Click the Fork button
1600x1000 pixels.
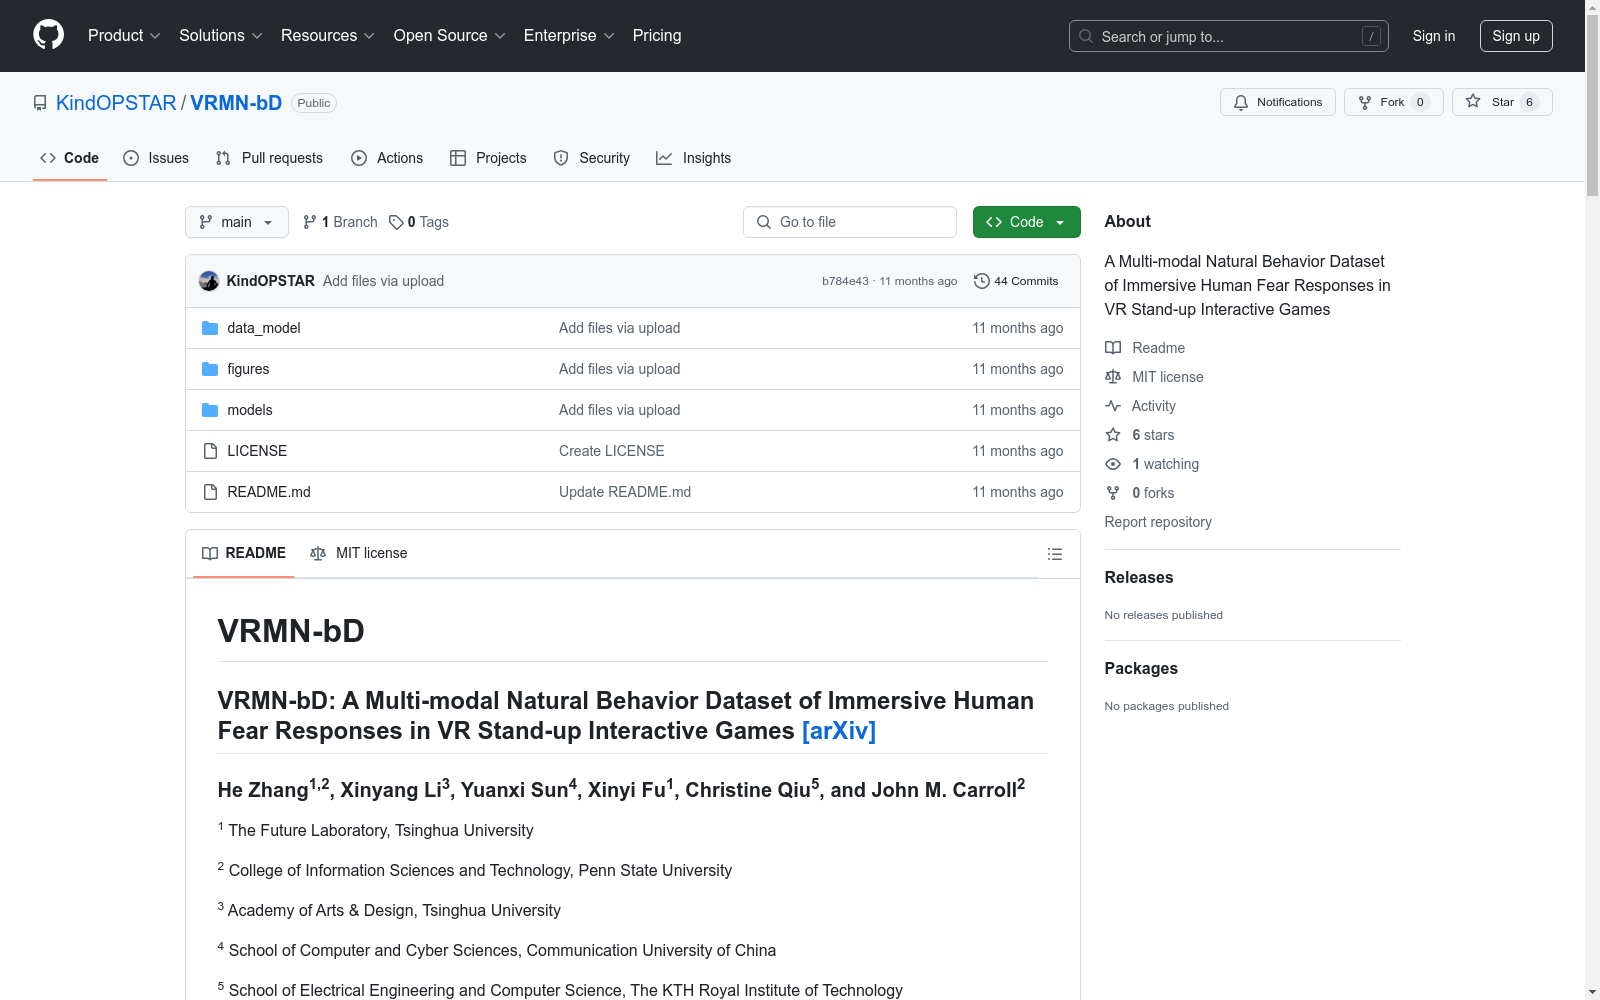point(1394,102)
